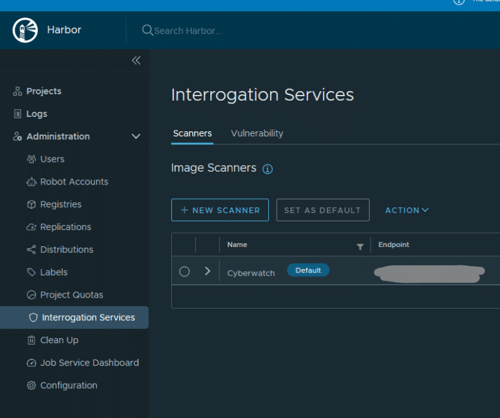Click the NEW SCANNER button
500x418 pixels.
coord(220,210)
